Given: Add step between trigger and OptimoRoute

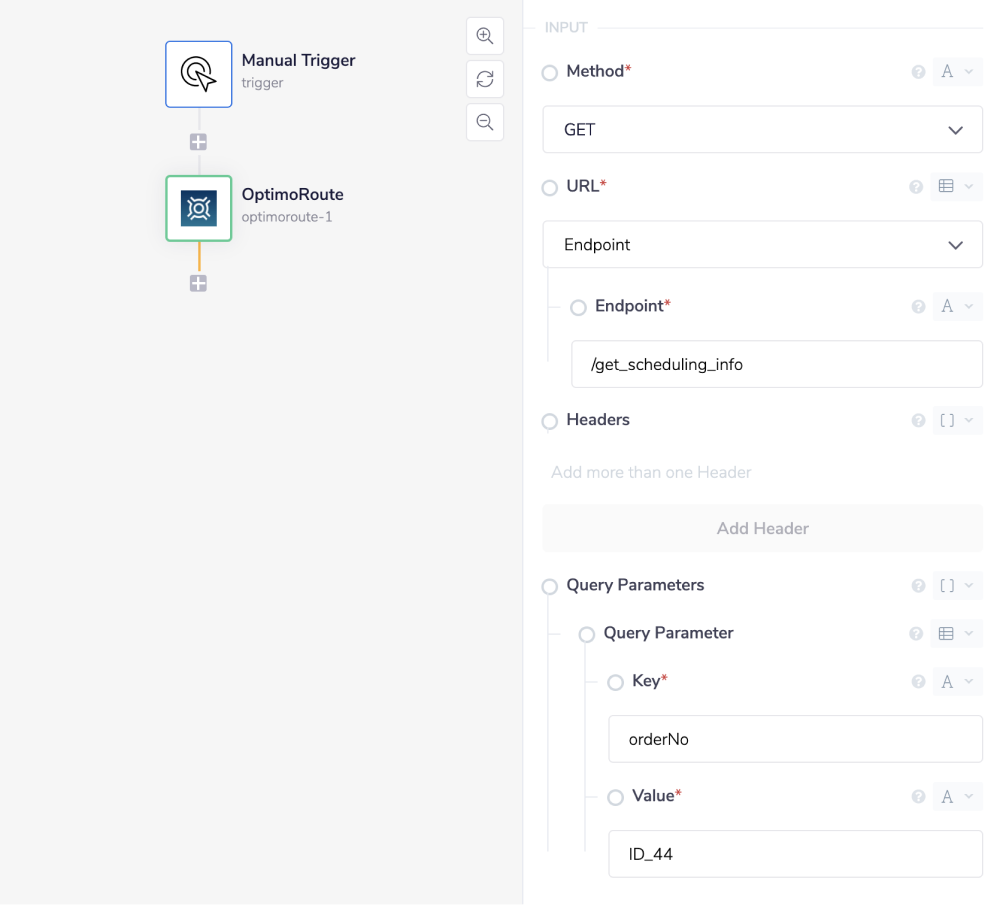Looking at the screenshot, I should point(198,142).
